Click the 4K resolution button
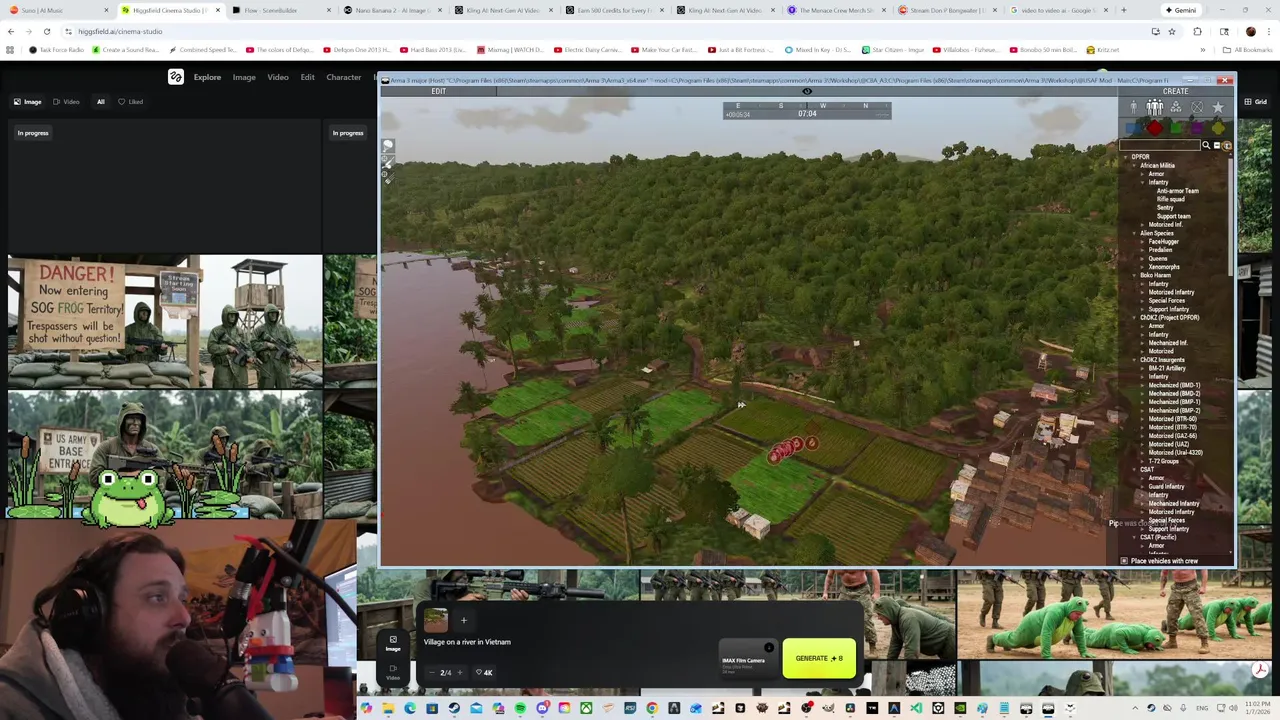The width and height of the screenshot is (1280, 720). point(484,673)
